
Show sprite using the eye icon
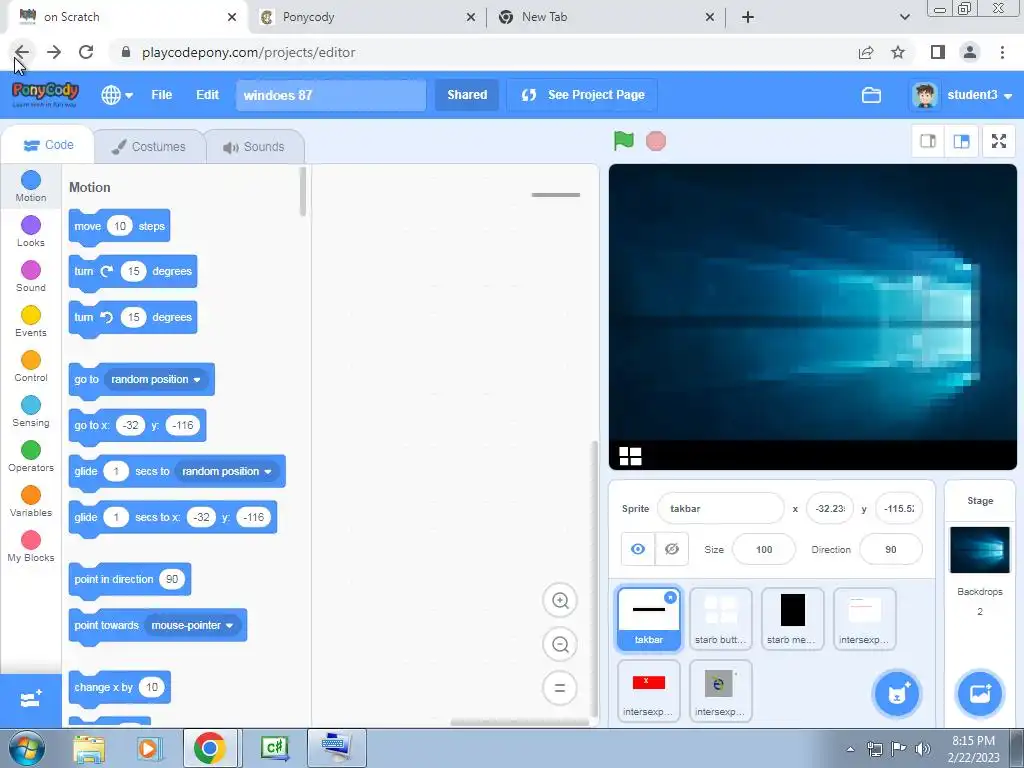point(638,549)
